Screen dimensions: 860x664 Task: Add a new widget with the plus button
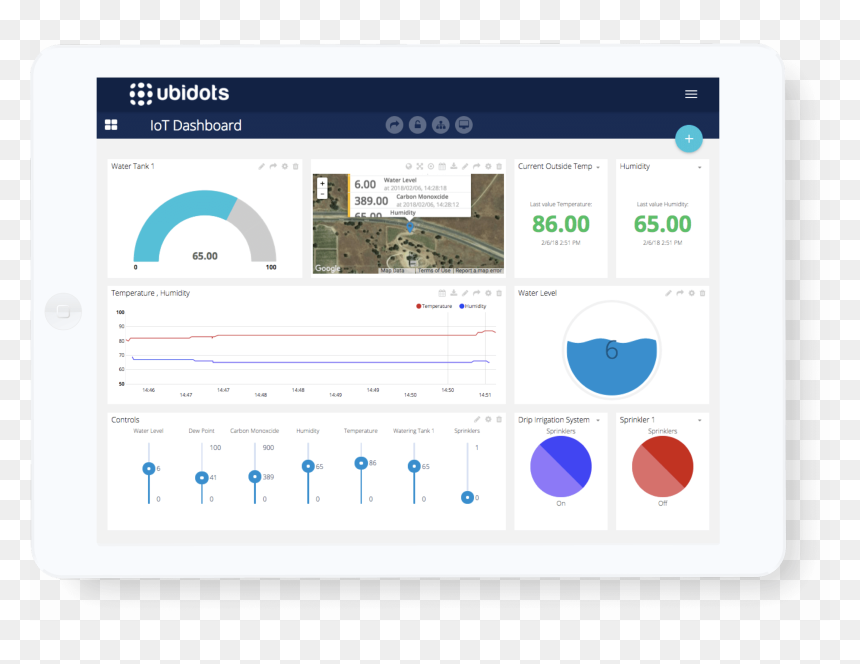pos(689,139)
